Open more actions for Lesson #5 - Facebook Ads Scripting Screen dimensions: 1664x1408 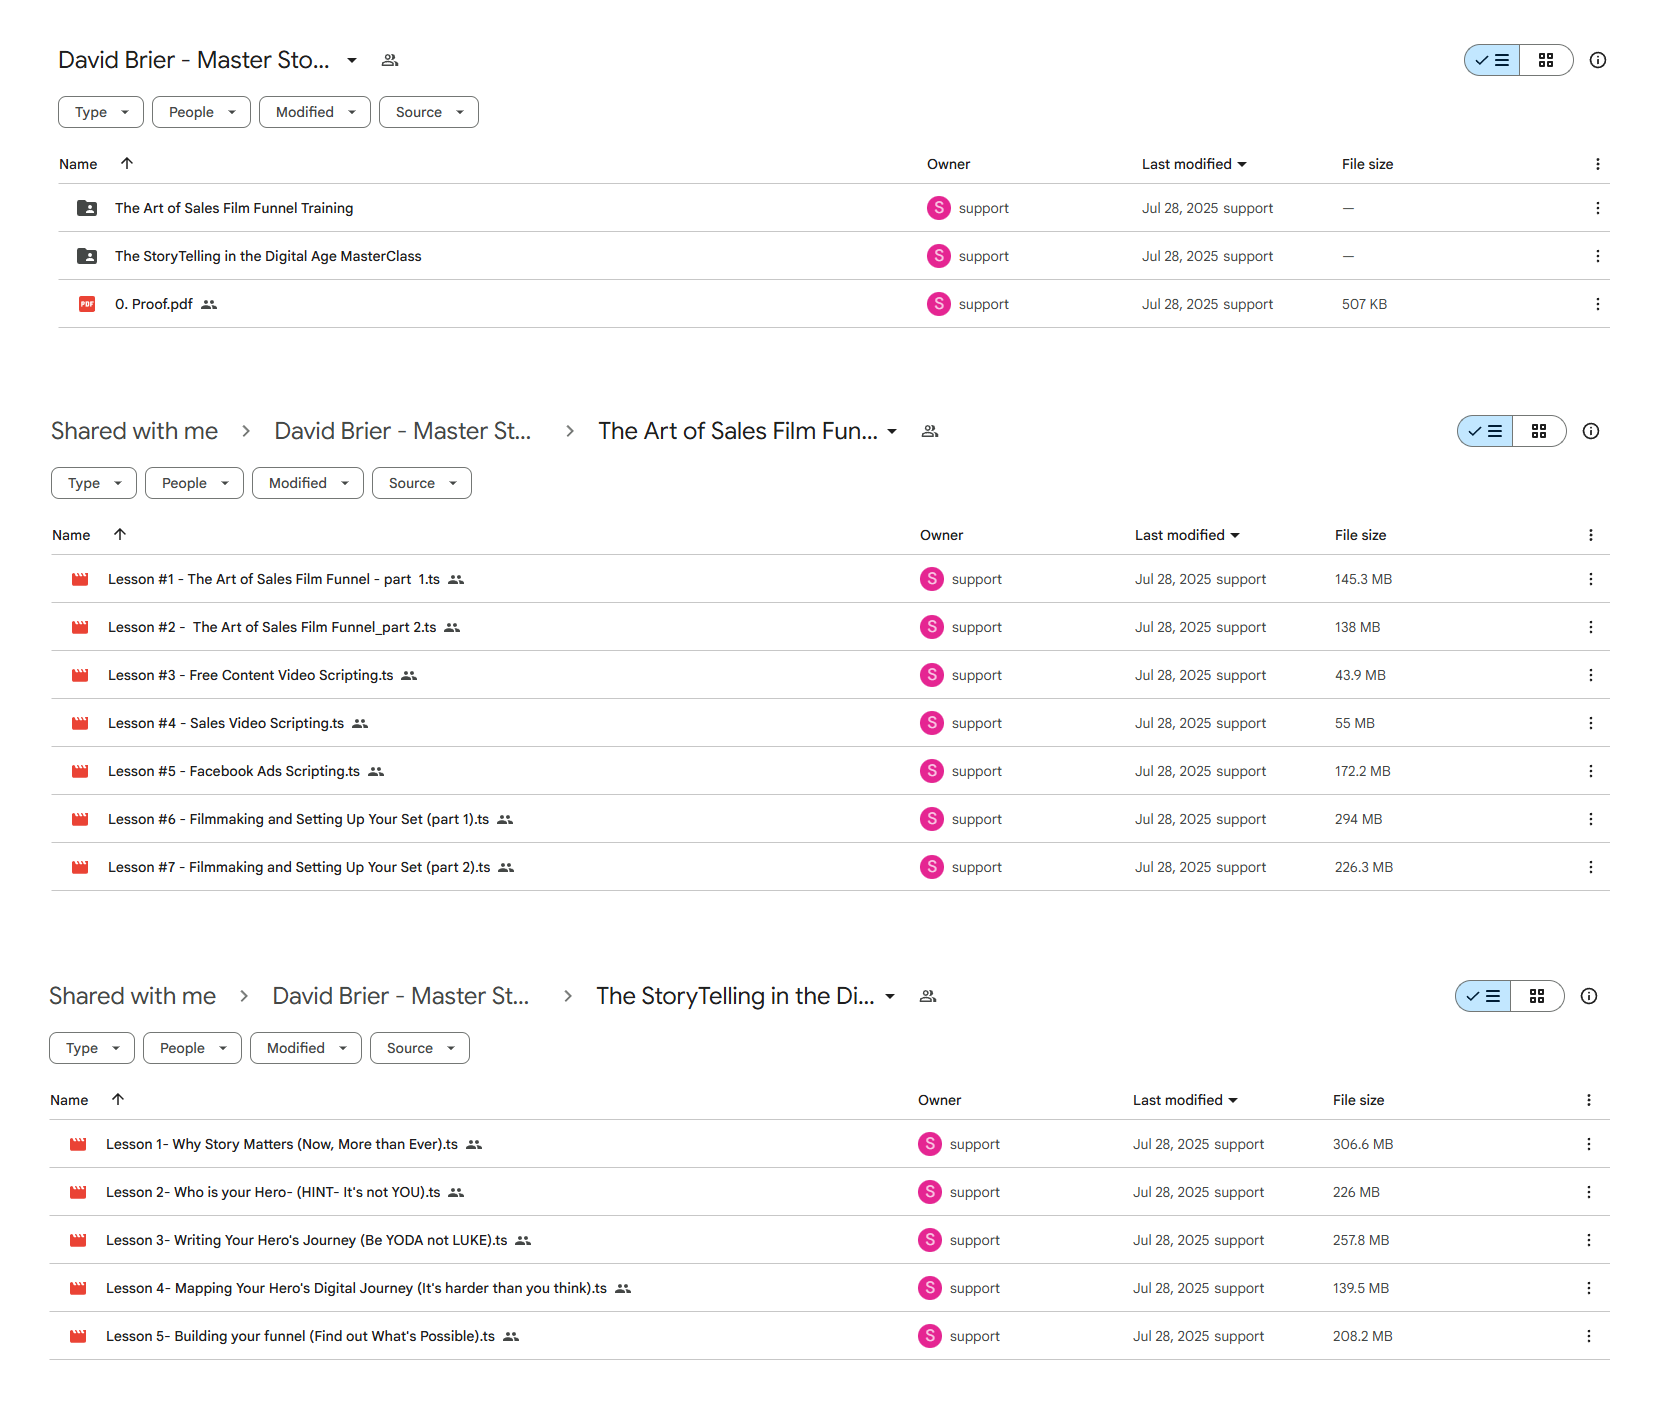tap(1590, 771)
